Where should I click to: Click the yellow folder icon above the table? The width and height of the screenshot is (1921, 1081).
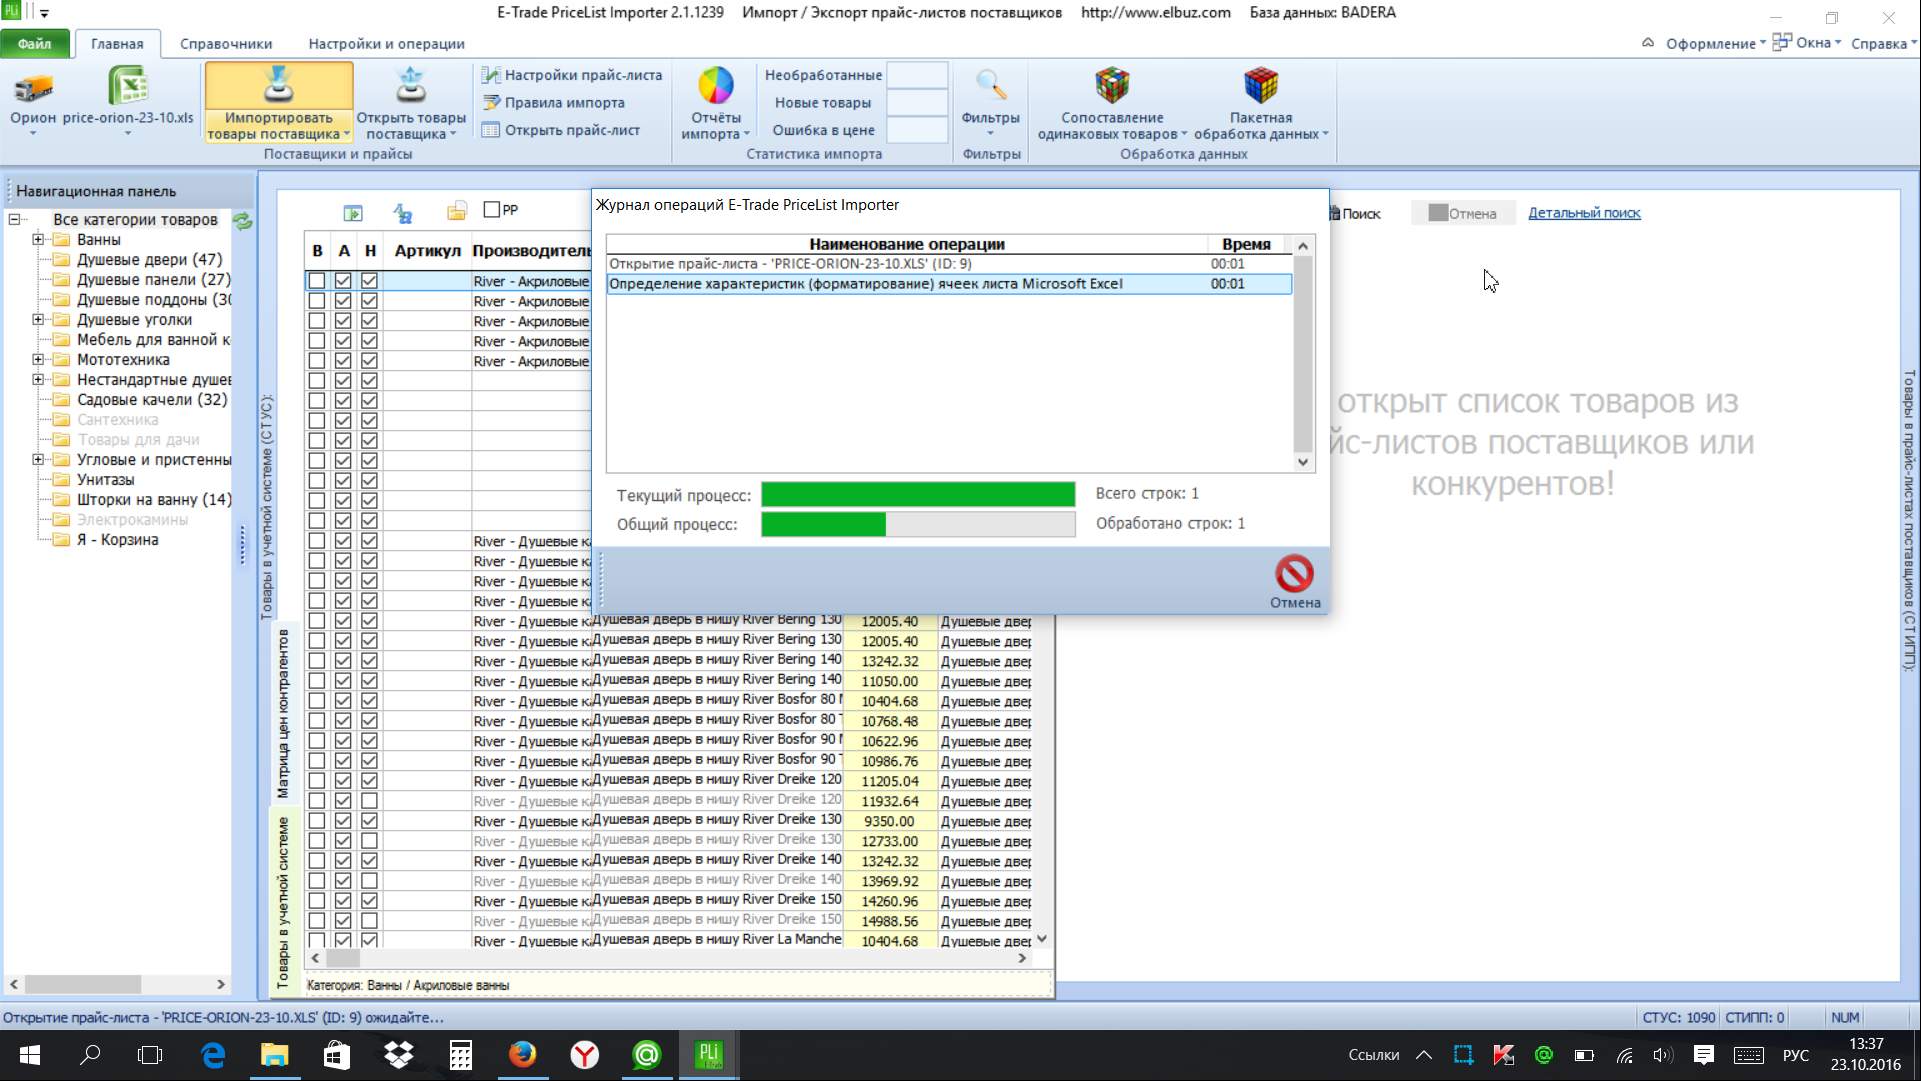(456, 211)
